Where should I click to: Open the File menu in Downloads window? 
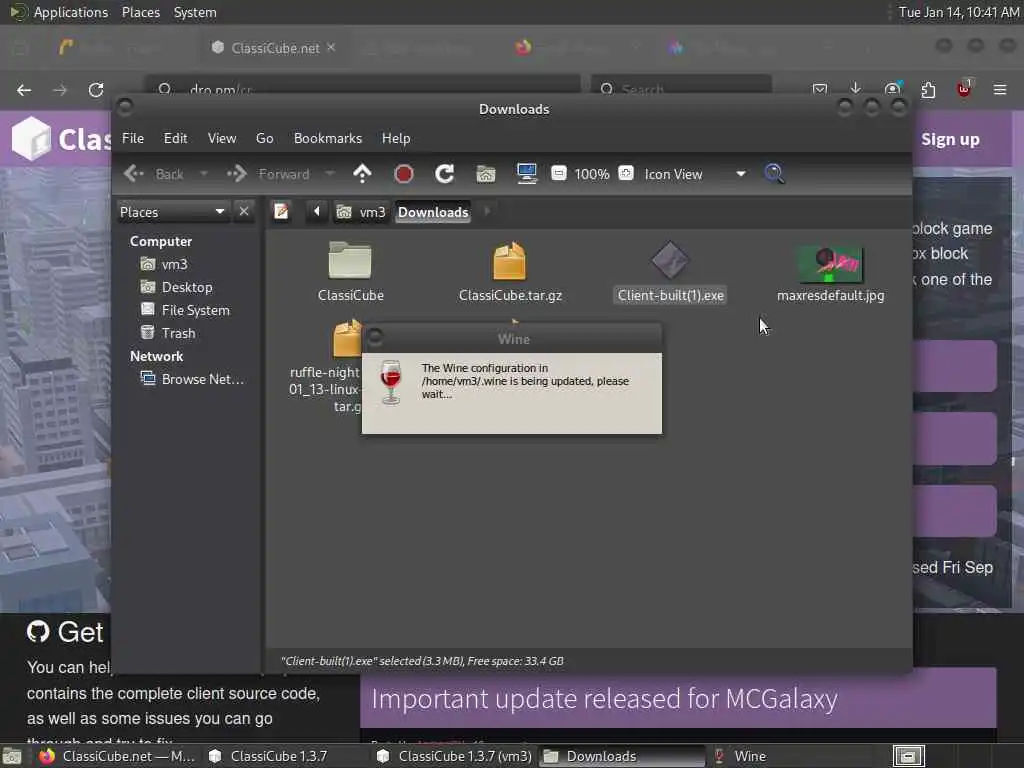pyautogui.click(x=133, y=138)
